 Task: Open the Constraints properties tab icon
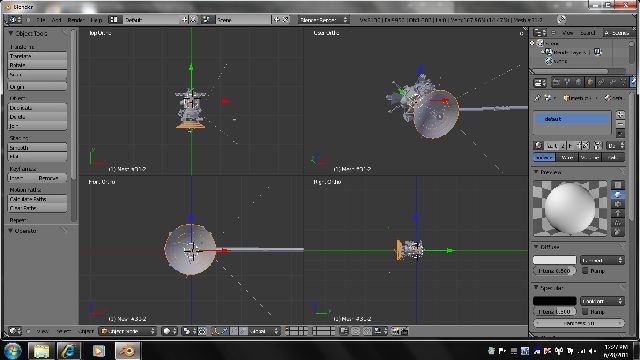[x=601, y=82]
